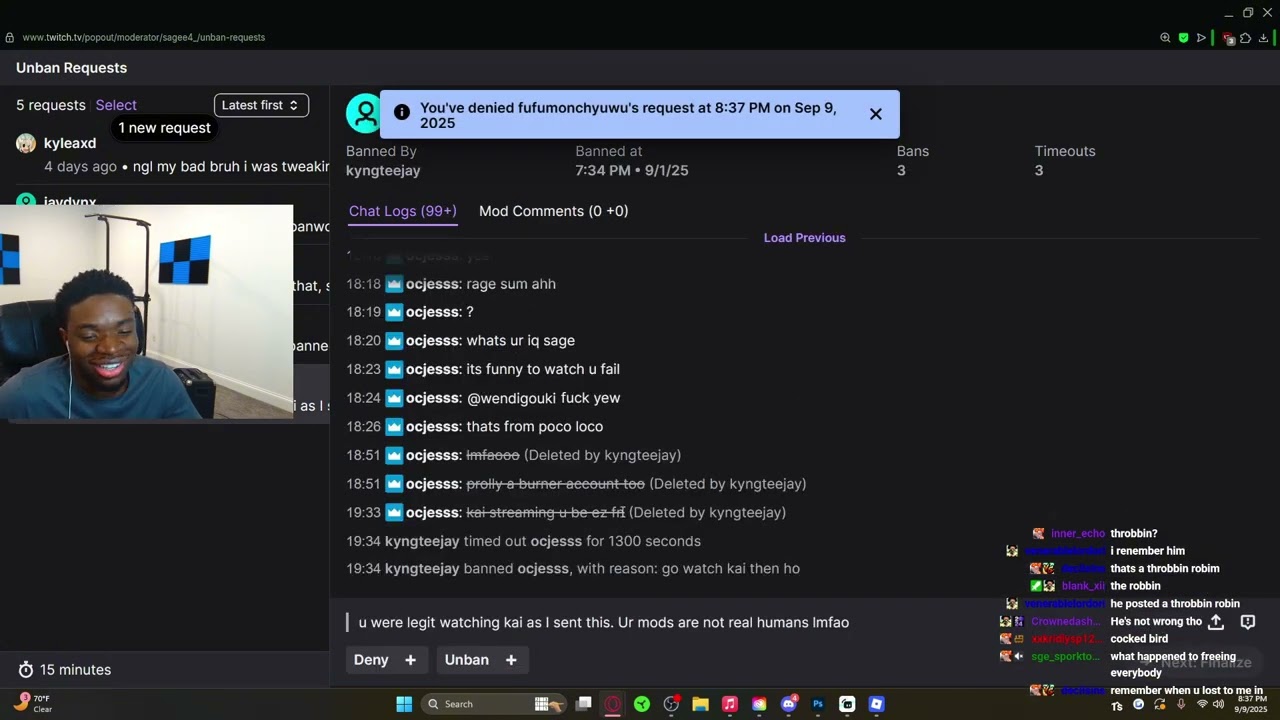Open the green Xbox-style app on taskbar
Viewport: 1280px width, 720px height.
642,704
